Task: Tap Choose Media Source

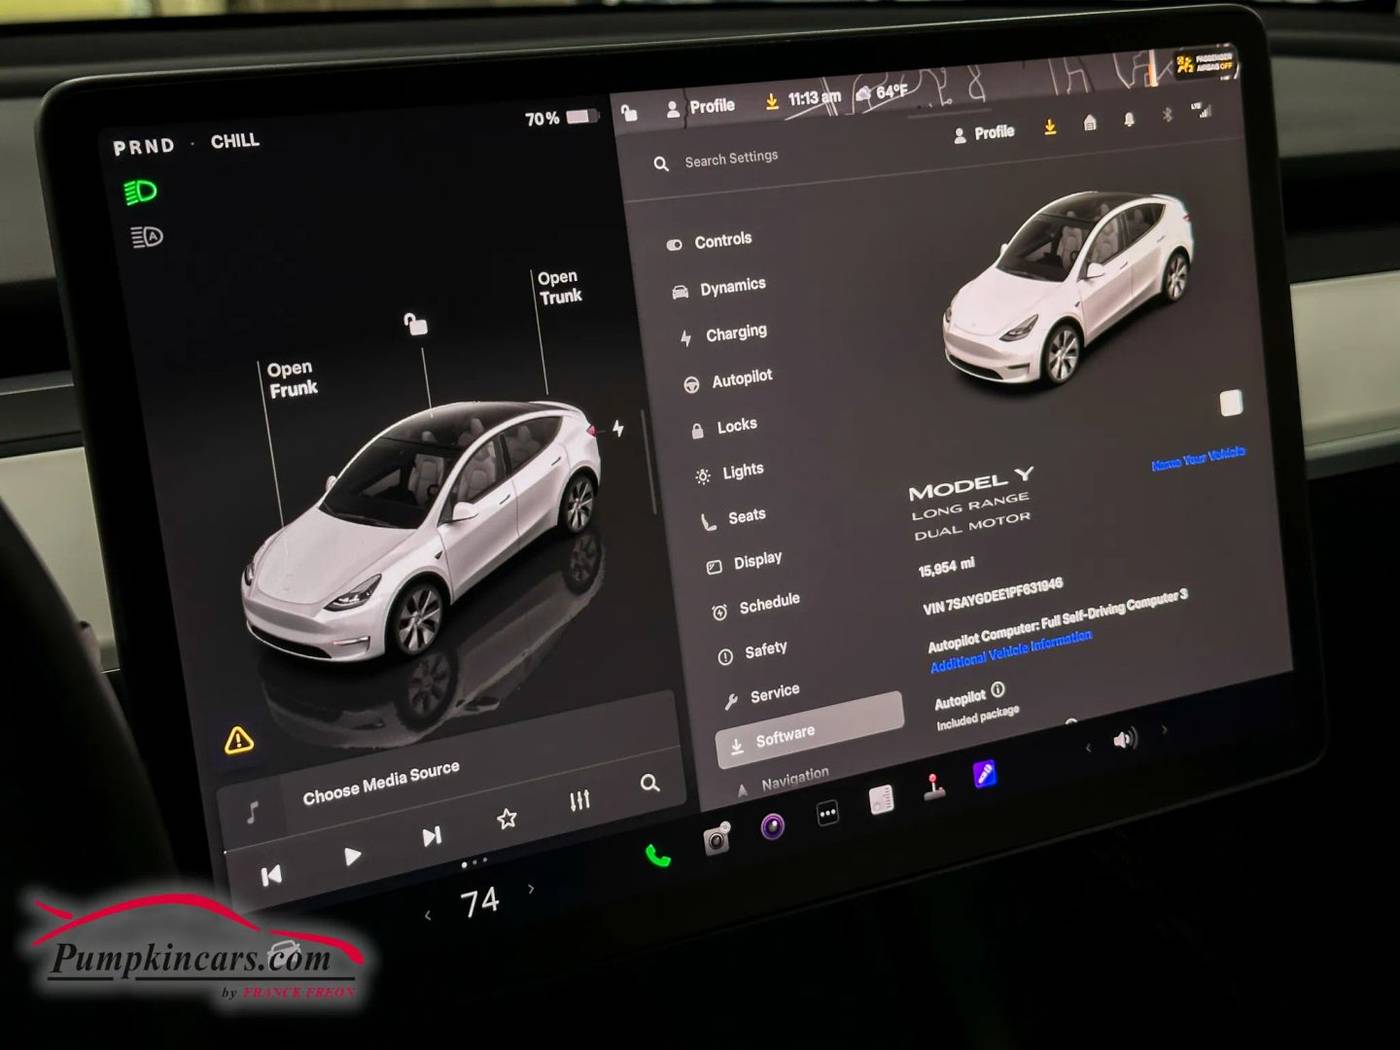Action: click(381, 782)
